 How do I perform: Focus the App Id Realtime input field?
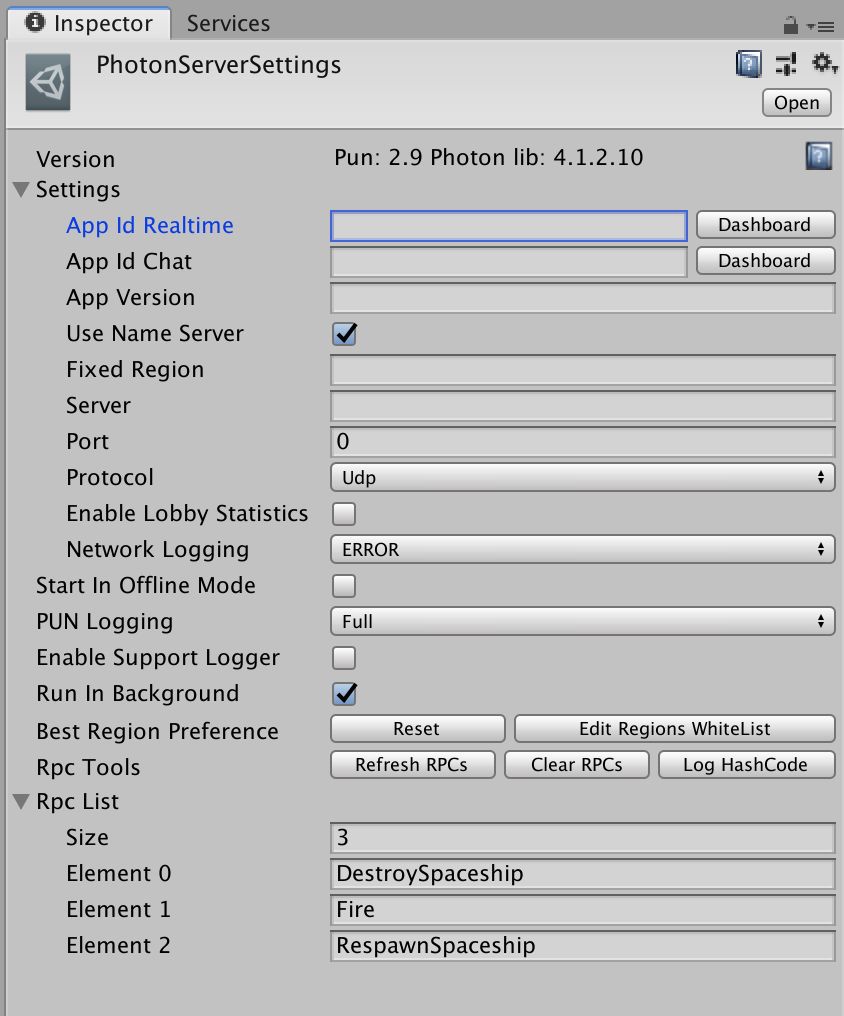click(508, 226)
